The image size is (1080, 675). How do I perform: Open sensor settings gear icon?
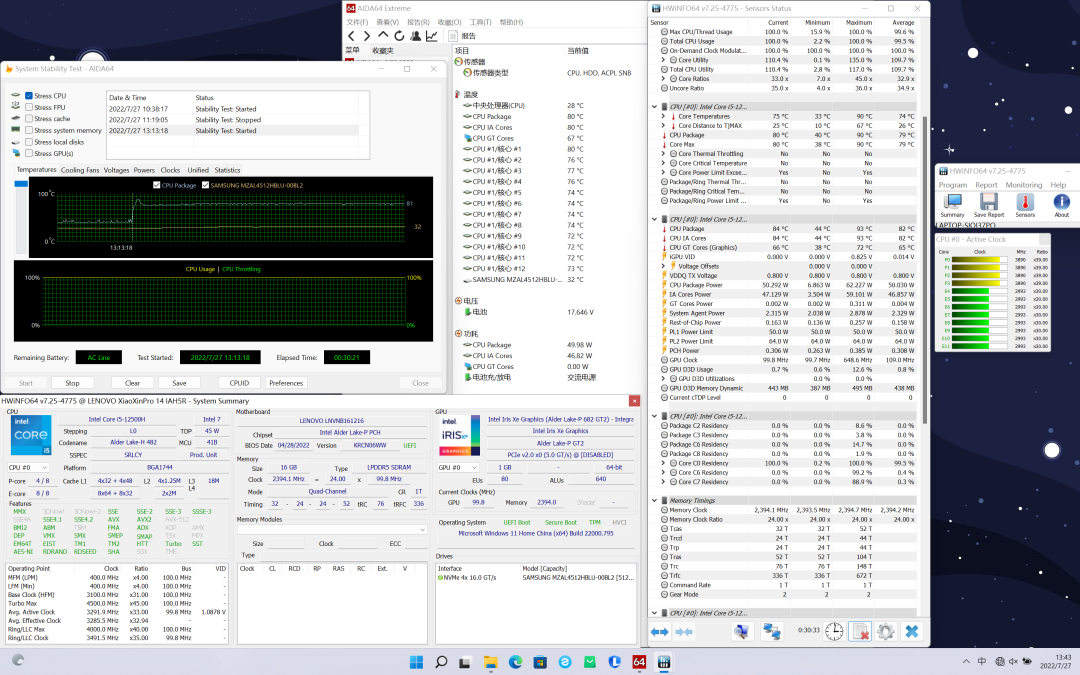(x=885, y=631)
